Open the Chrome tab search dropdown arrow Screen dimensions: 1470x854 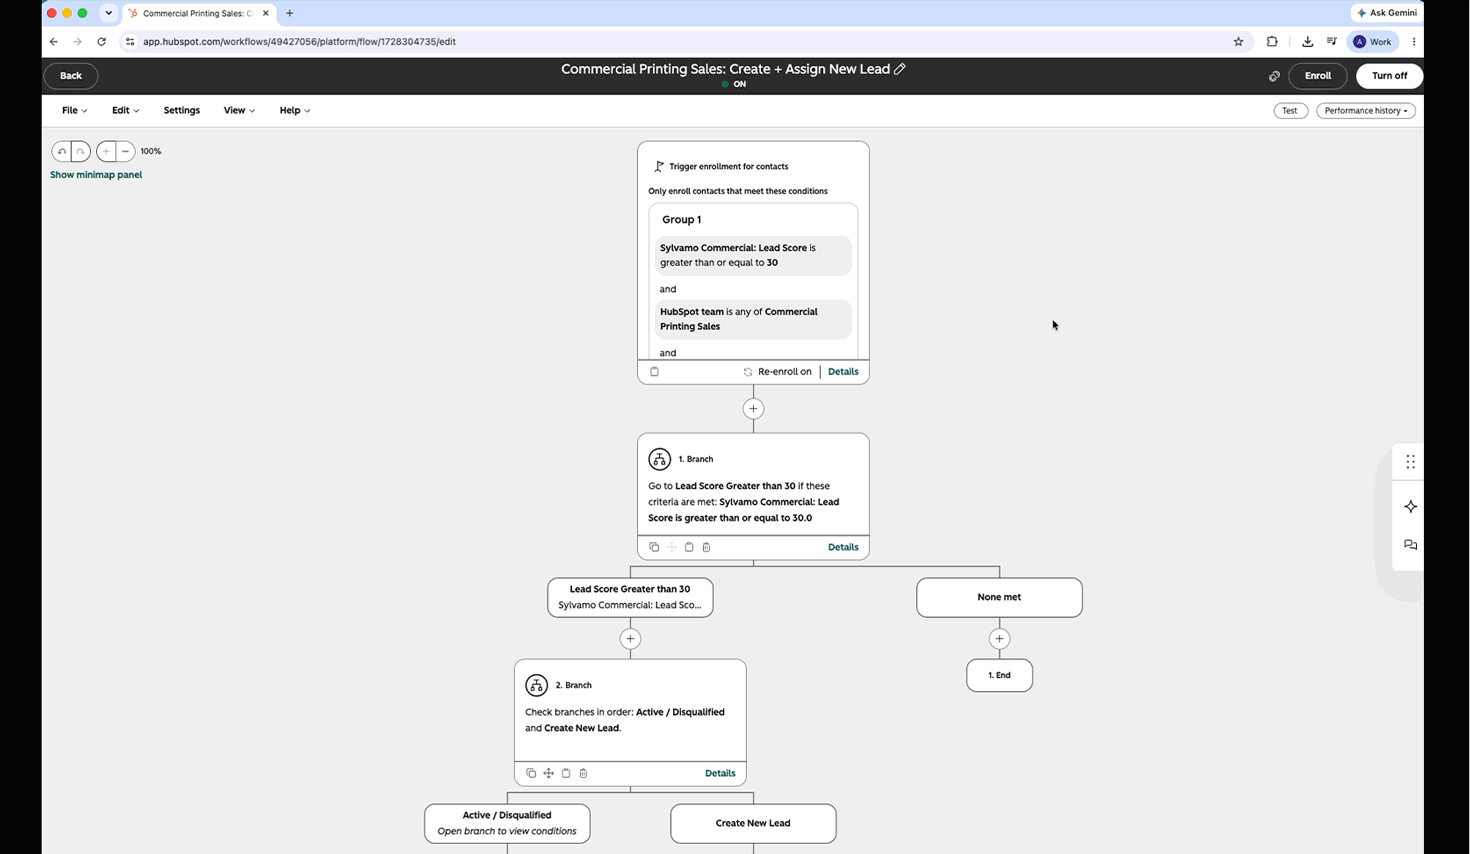108,14
